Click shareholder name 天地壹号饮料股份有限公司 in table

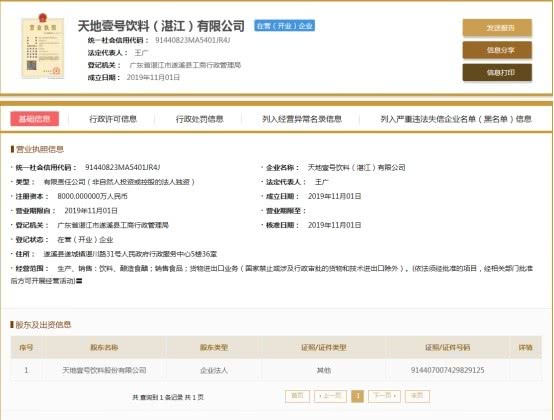coord(104,370)
